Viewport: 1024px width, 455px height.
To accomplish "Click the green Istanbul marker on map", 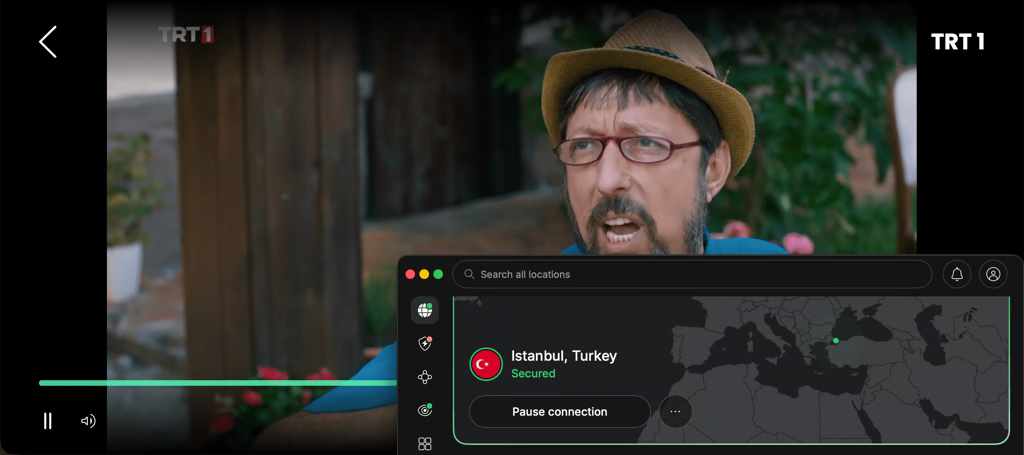I will click(835, 341).
